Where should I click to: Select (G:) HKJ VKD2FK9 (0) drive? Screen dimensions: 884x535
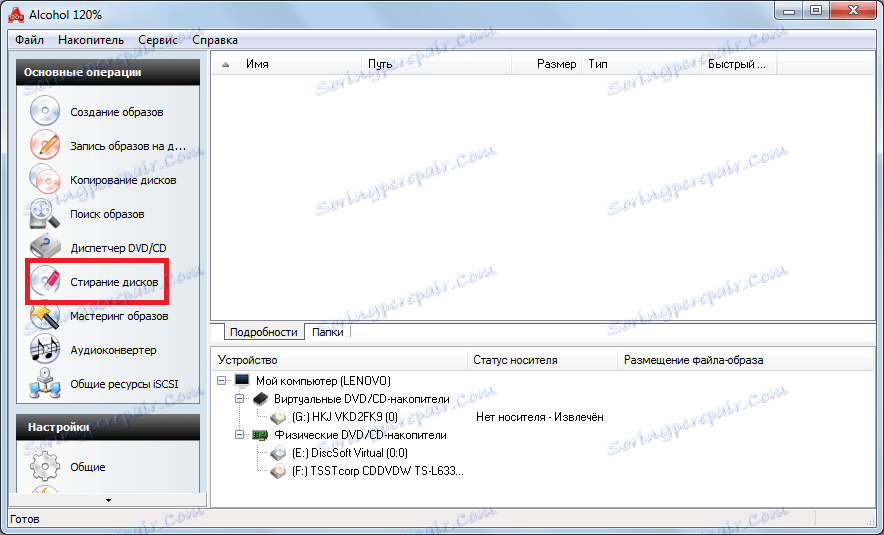point(345,417)
